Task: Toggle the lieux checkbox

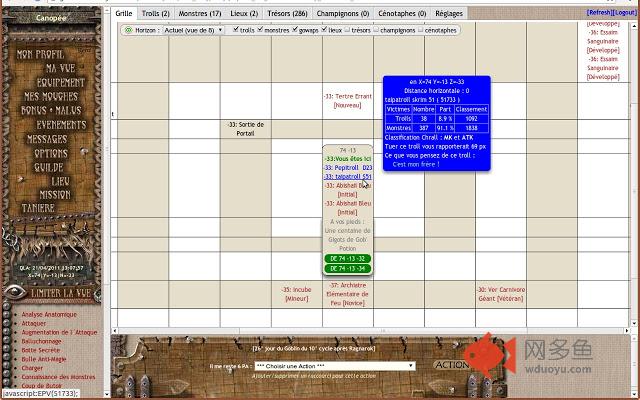Action: point(324,29)
